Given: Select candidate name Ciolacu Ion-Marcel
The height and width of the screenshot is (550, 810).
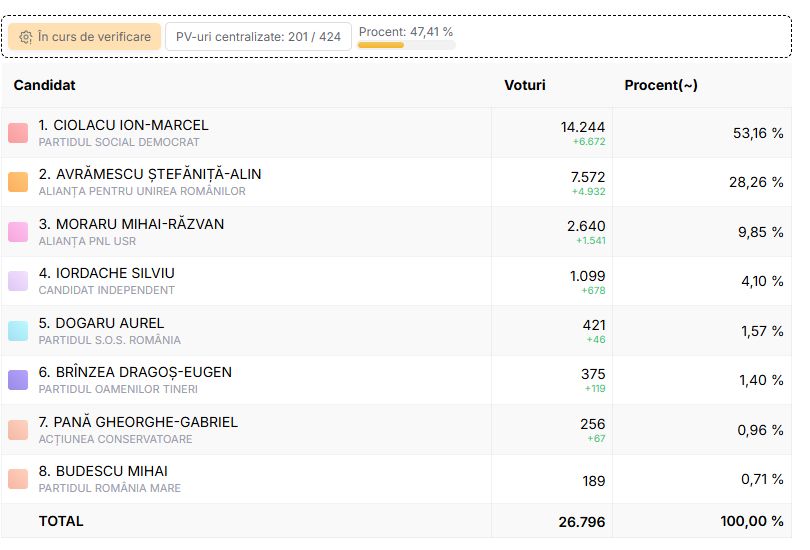Looking at the screenshot, I should (124, 125).
